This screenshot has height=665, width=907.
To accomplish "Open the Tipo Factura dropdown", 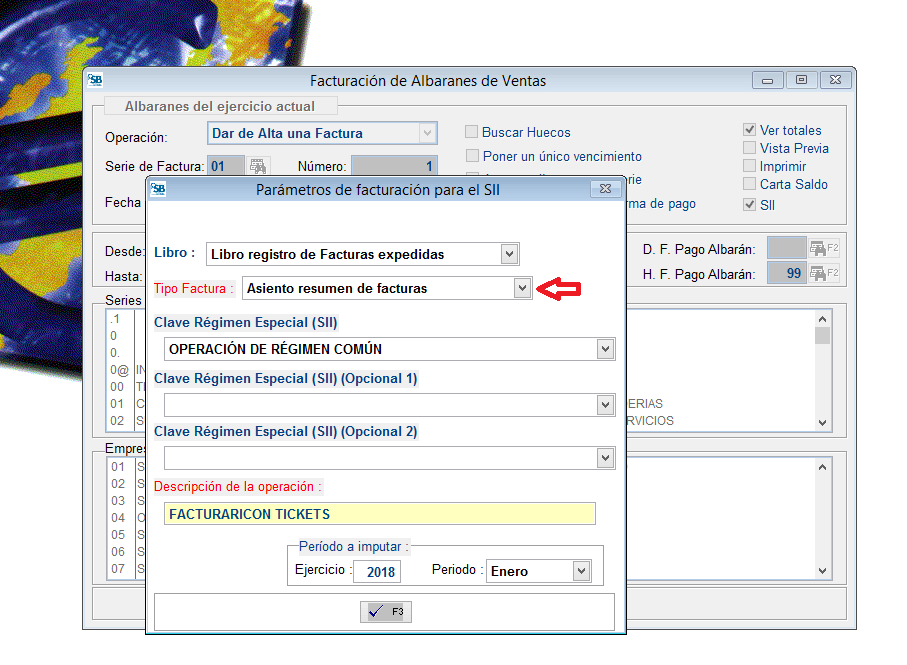I will pyautogui.click(x=524, y=287).
